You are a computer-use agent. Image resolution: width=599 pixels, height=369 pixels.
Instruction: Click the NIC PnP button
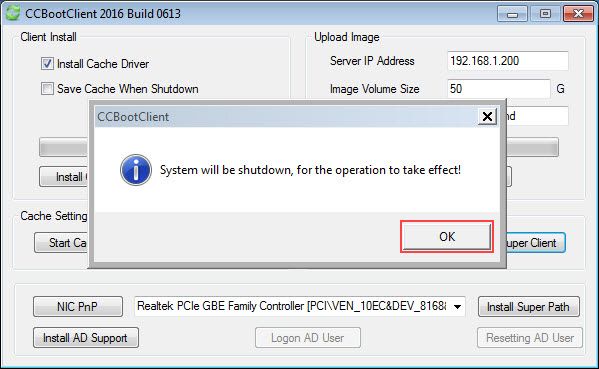point(78,306)
